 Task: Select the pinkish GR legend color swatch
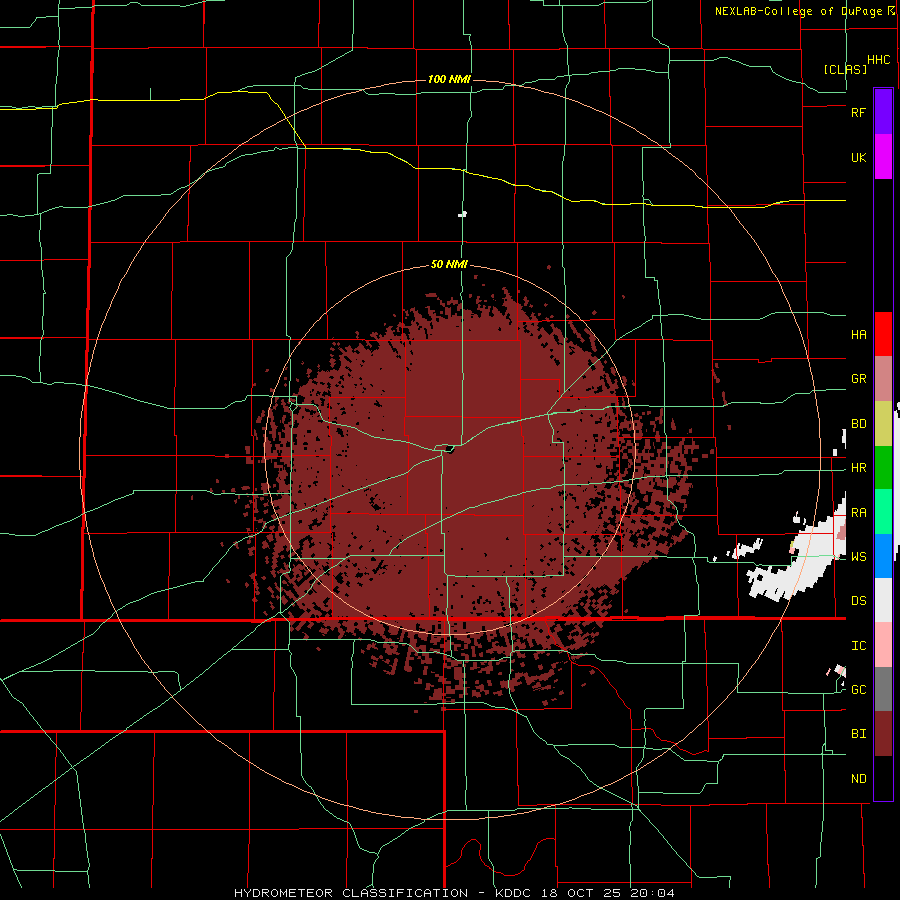tap(883, 379)
